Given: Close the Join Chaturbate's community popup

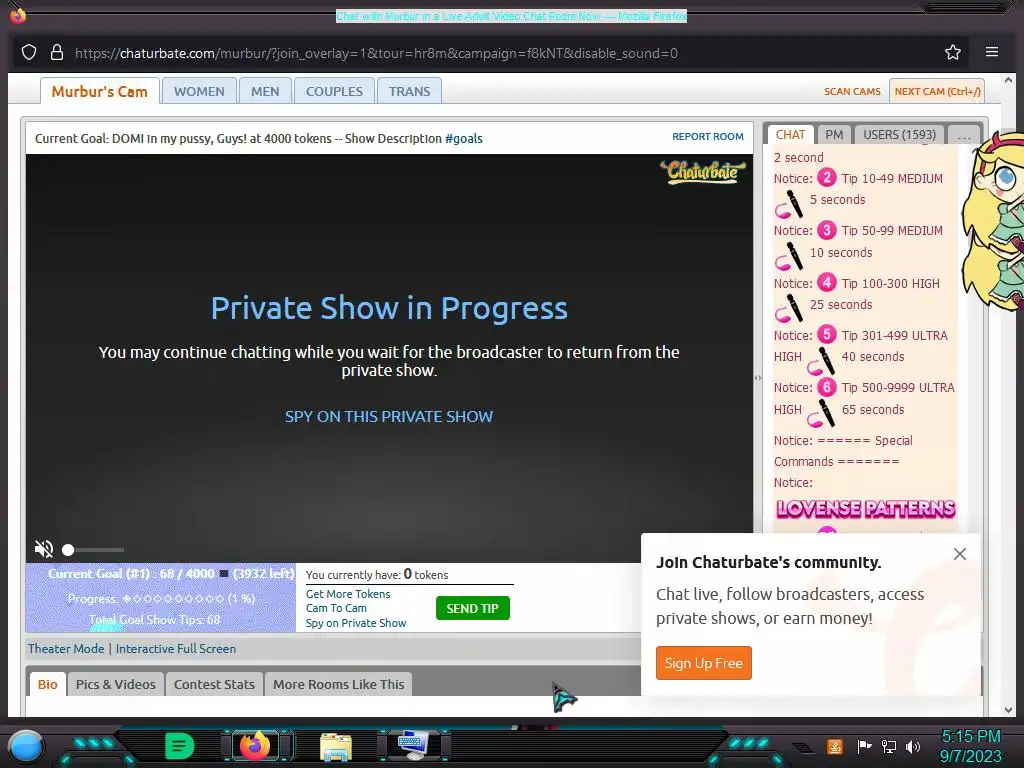Looking at the screenshot, I should coord(959,554).
